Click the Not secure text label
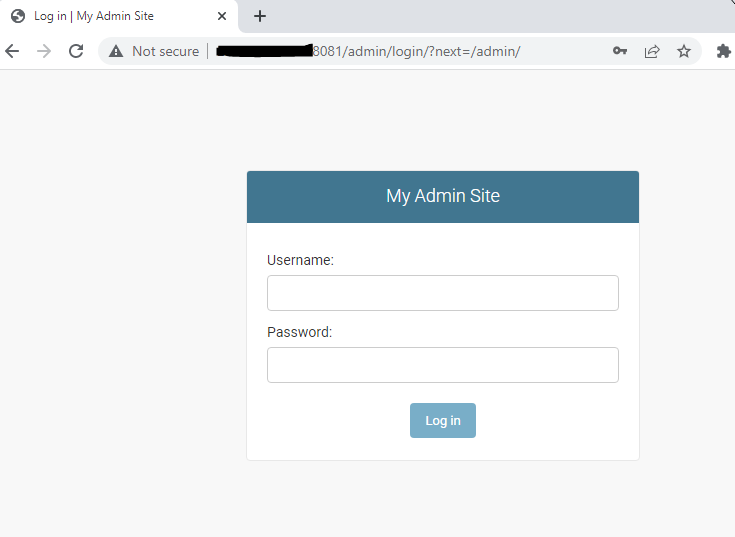The height and width of the screenshot is (537, 735). (165, 51)
